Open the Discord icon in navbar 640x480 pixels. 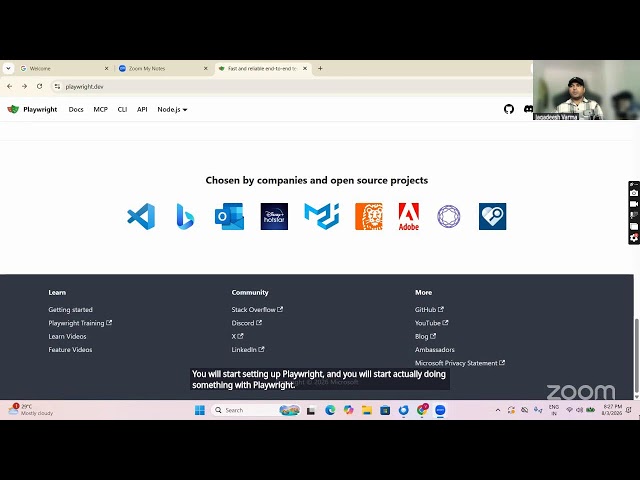point(528,109)
